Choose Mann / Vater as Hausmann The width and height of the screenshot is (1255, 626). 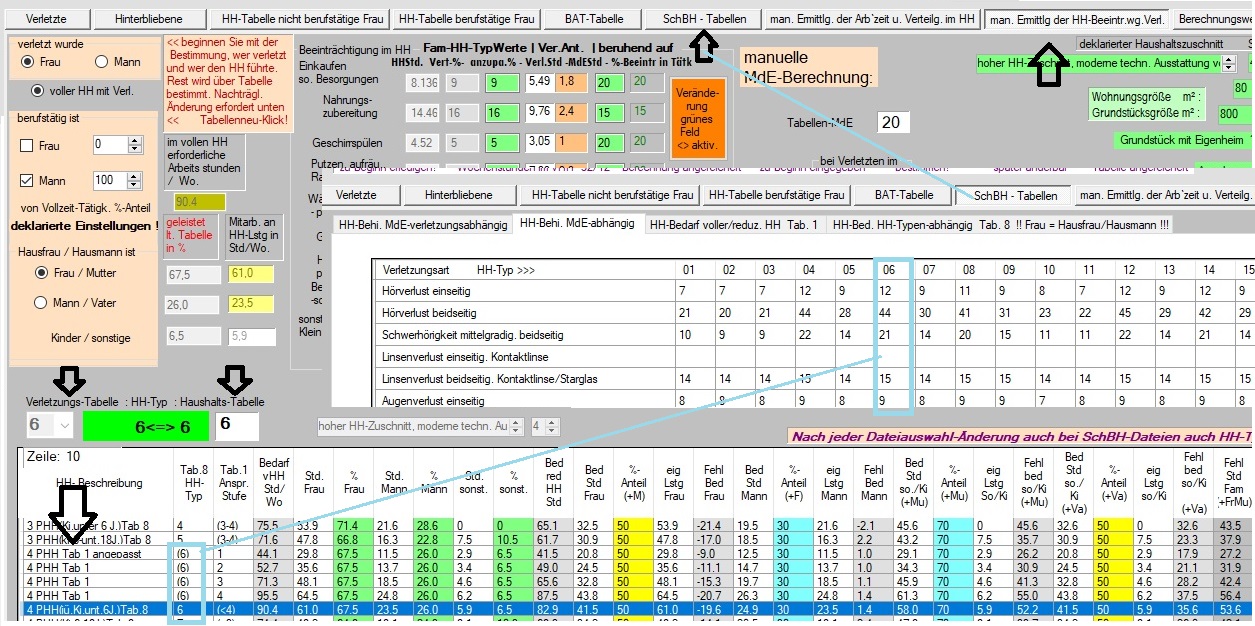[42, 303]
